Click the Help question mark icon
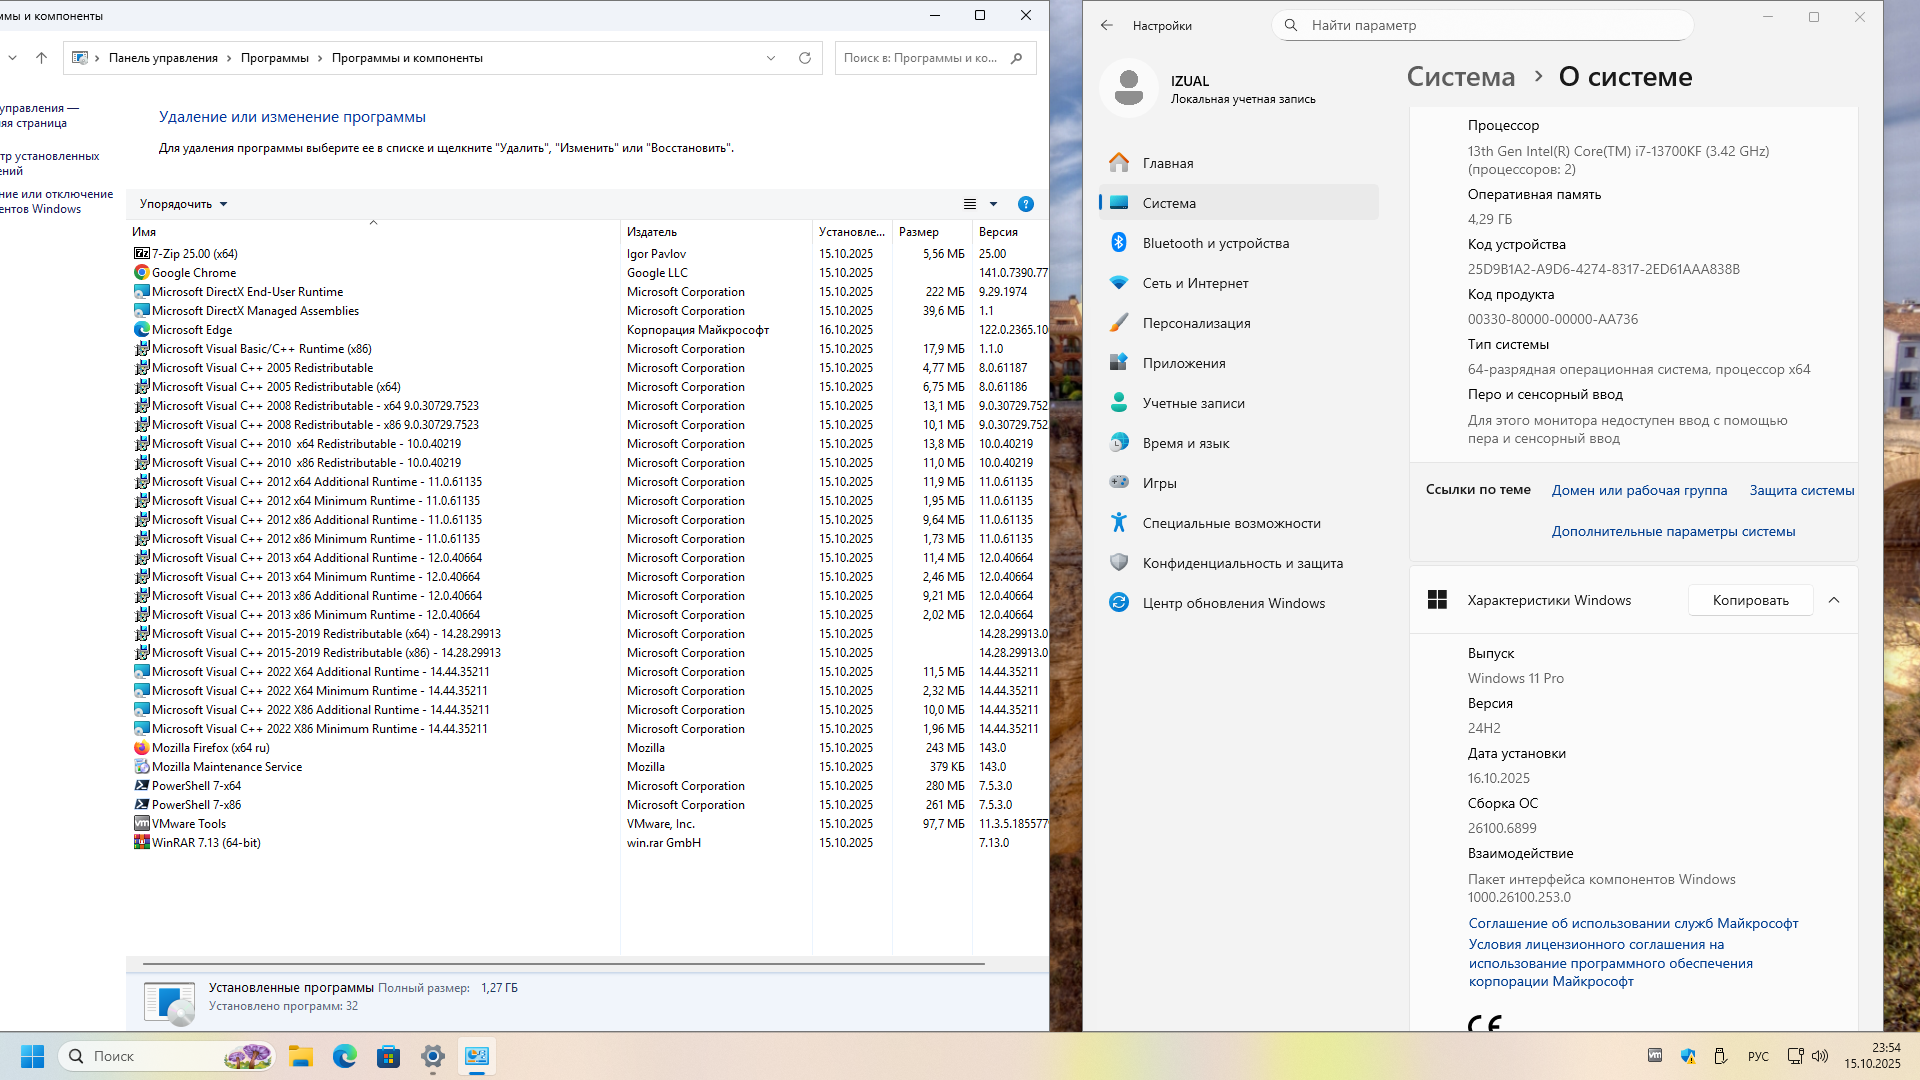The width and height of the screenshot is (1920, 1080). click(1025, 204)
